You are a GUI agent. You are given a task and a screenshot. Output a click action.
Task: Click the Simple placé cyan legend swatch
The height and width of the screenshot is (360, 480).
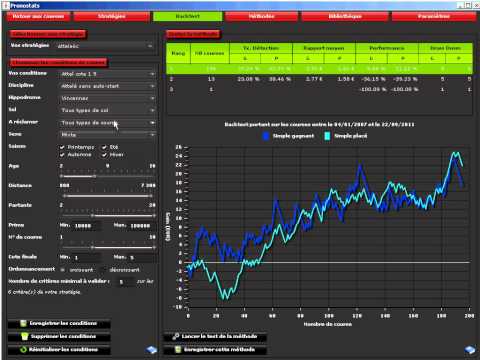[x=327, y=136]
